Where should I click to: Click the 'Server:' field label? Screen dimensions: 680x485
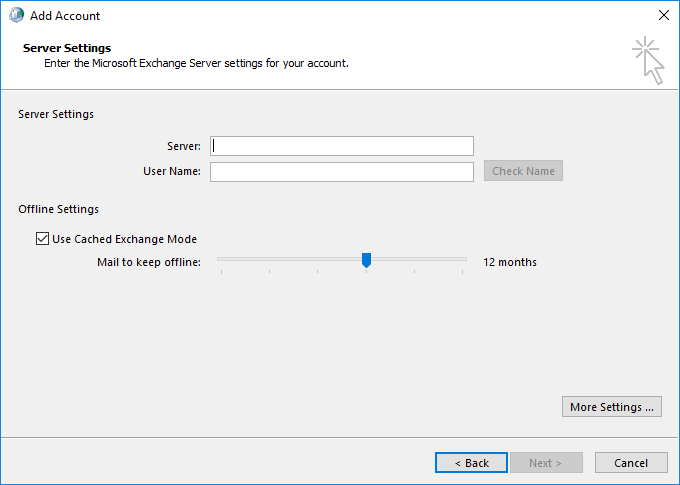(184, 146)
